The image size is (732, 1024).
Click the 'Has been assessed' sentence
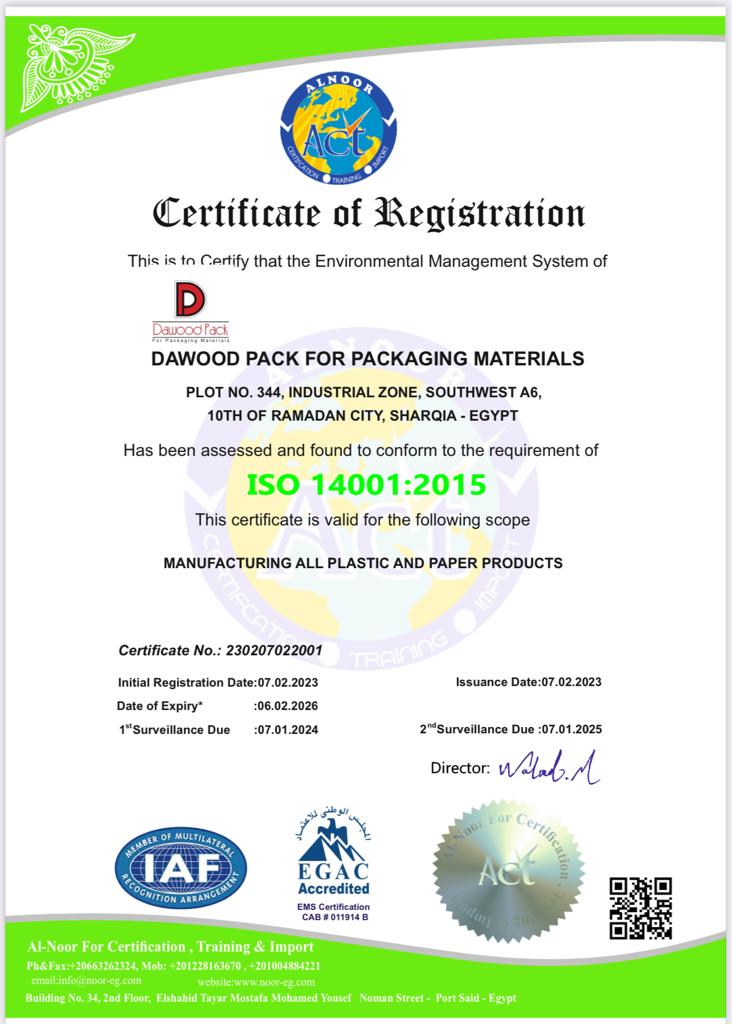tap(361, 451)
